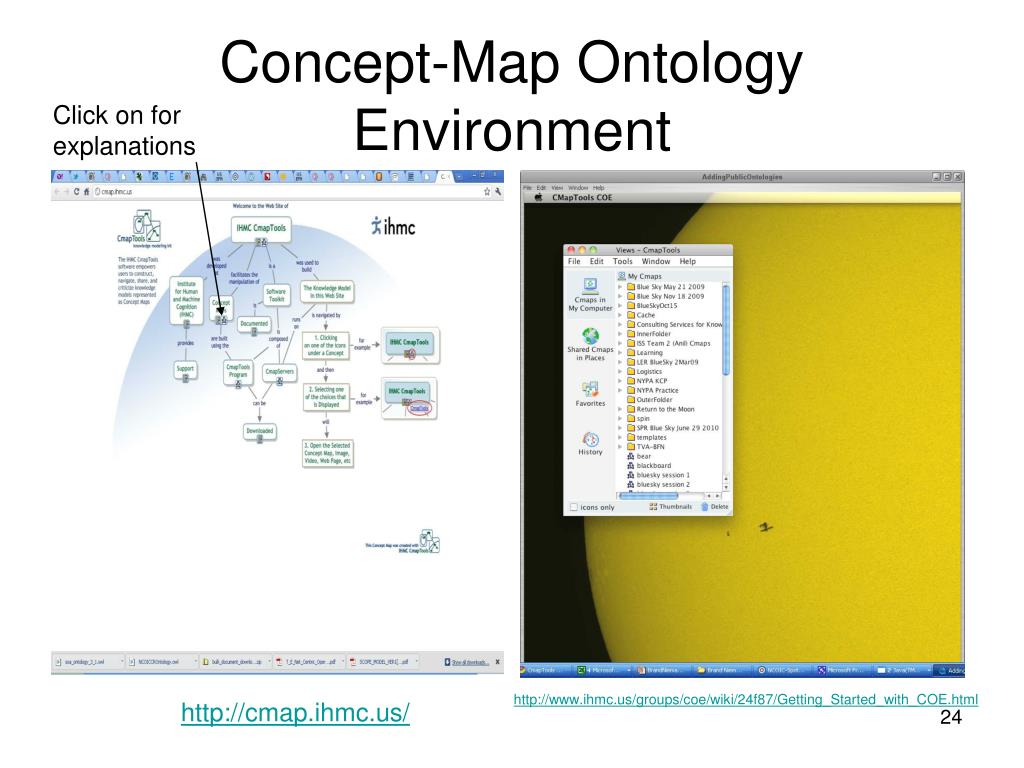Viewport: 1024px width, 768px height.
Task: Click resource icon under Downloaded node
Action: pos(260,440)
